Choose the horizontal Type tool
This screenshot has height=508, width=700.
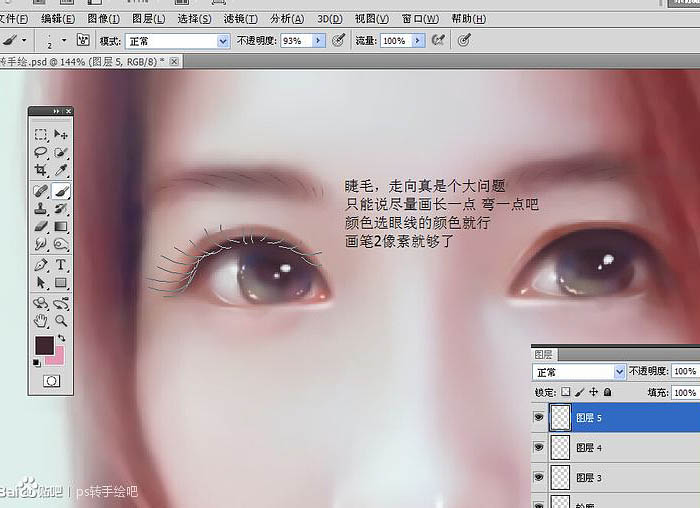(x=61, y=265)
